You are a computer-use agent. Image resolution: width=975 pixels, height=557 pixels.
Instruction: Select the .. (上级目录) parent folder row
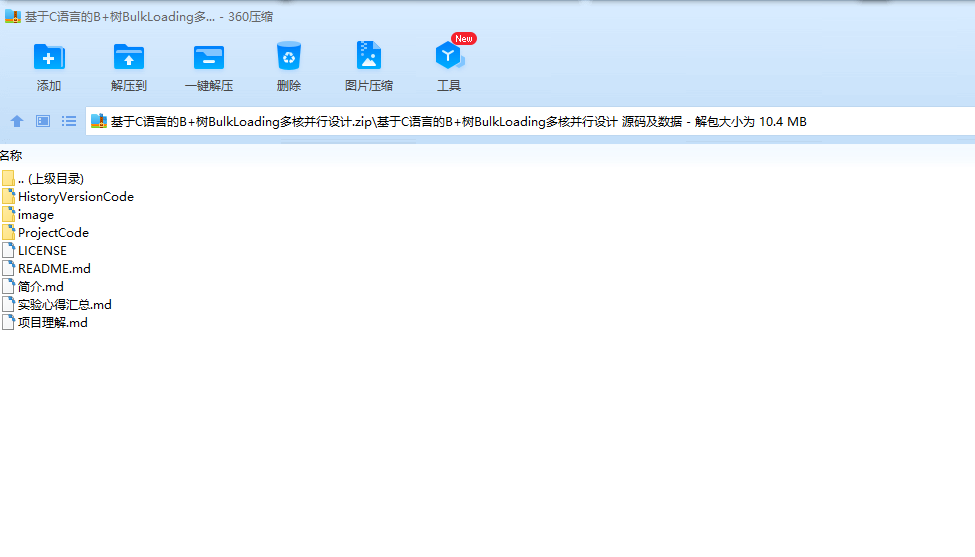click(x=43, y=179)
